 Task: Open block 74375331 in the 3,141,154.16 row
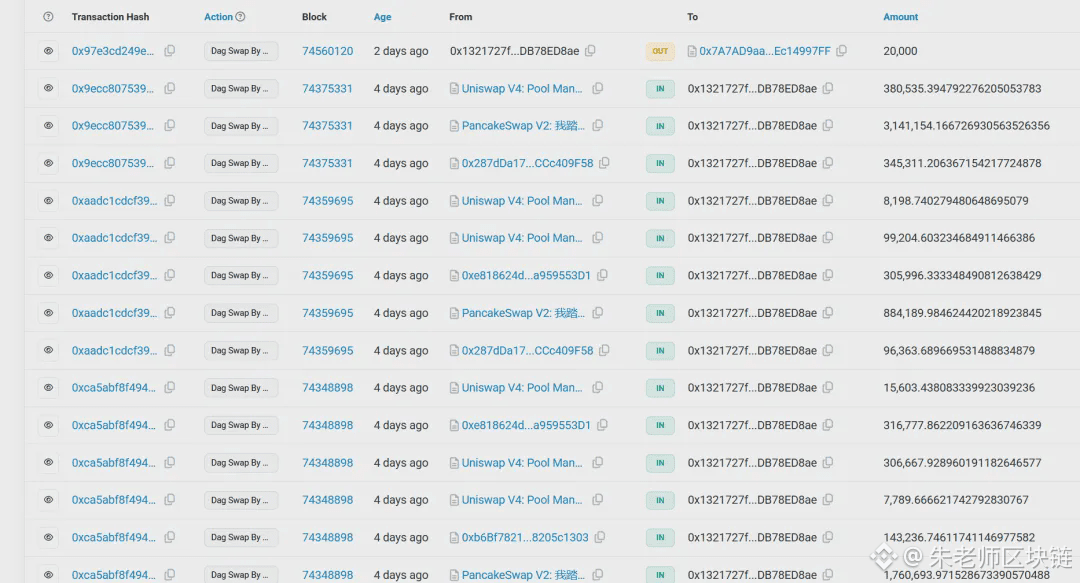(x=327, y=125)
